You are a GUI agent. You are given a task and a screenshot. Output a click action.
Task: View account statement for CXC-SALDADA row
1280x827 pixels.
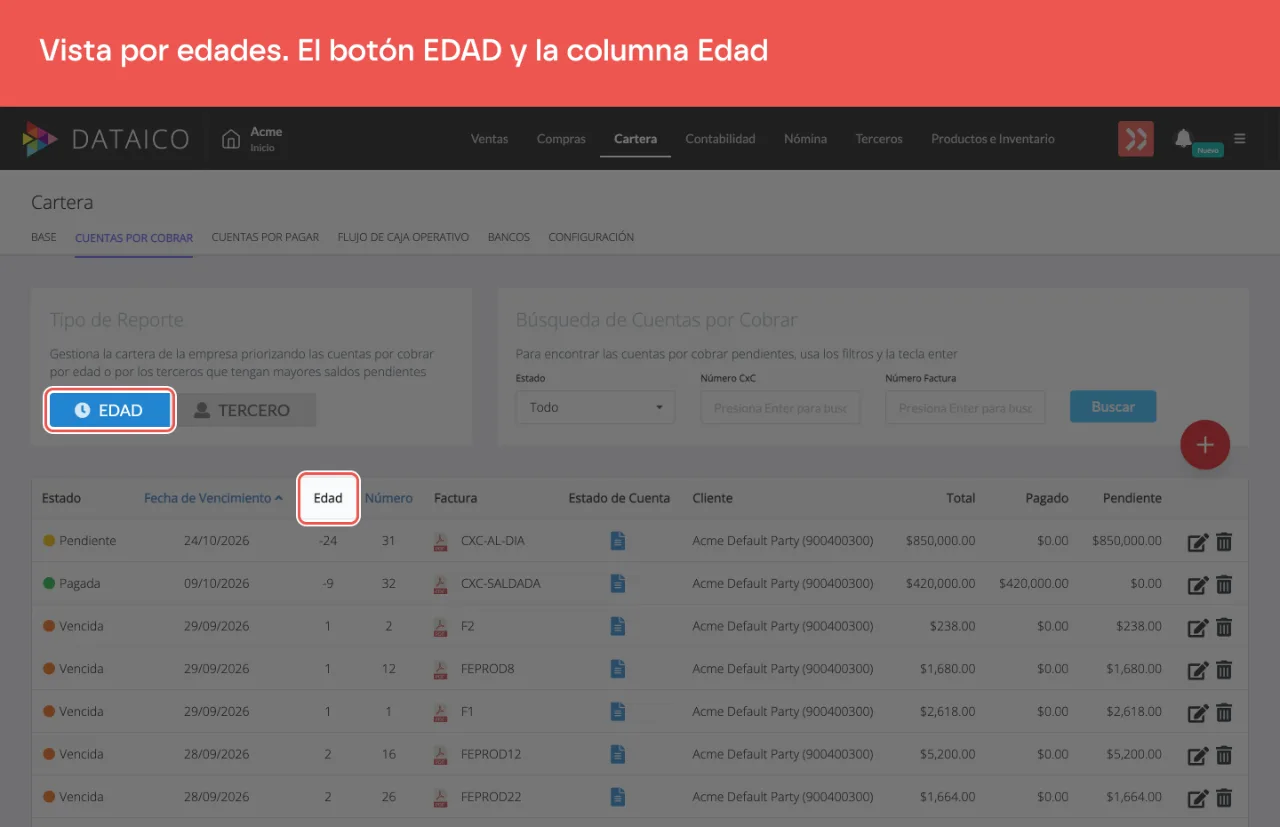[x=618, y=583]
